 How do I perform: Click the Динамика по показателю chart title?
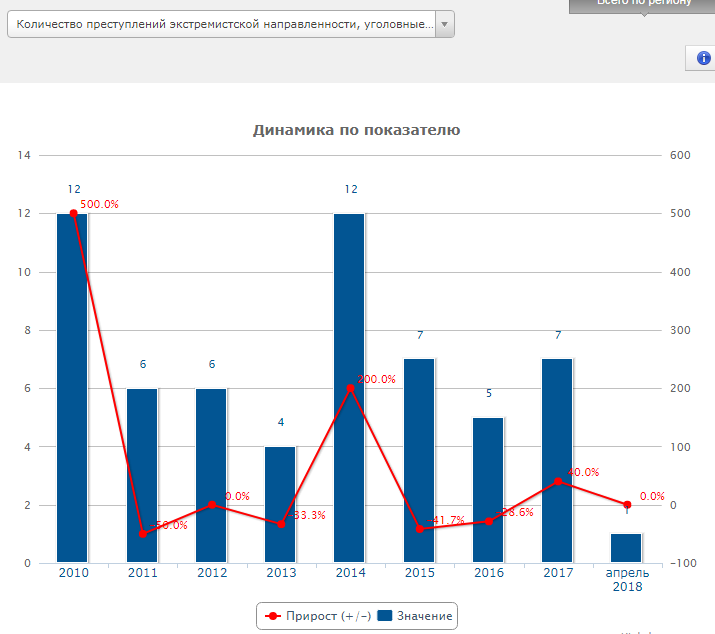tap(356, 130)
